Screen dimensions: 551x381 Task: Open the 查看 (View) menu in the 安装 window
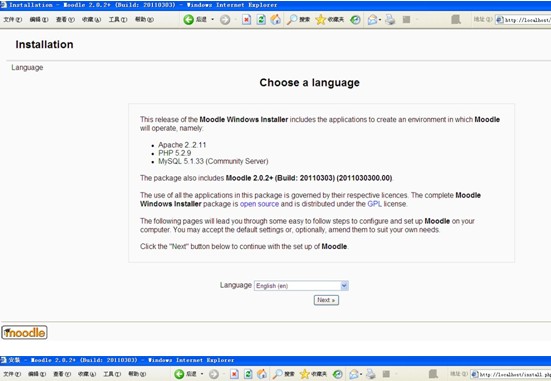62,374
